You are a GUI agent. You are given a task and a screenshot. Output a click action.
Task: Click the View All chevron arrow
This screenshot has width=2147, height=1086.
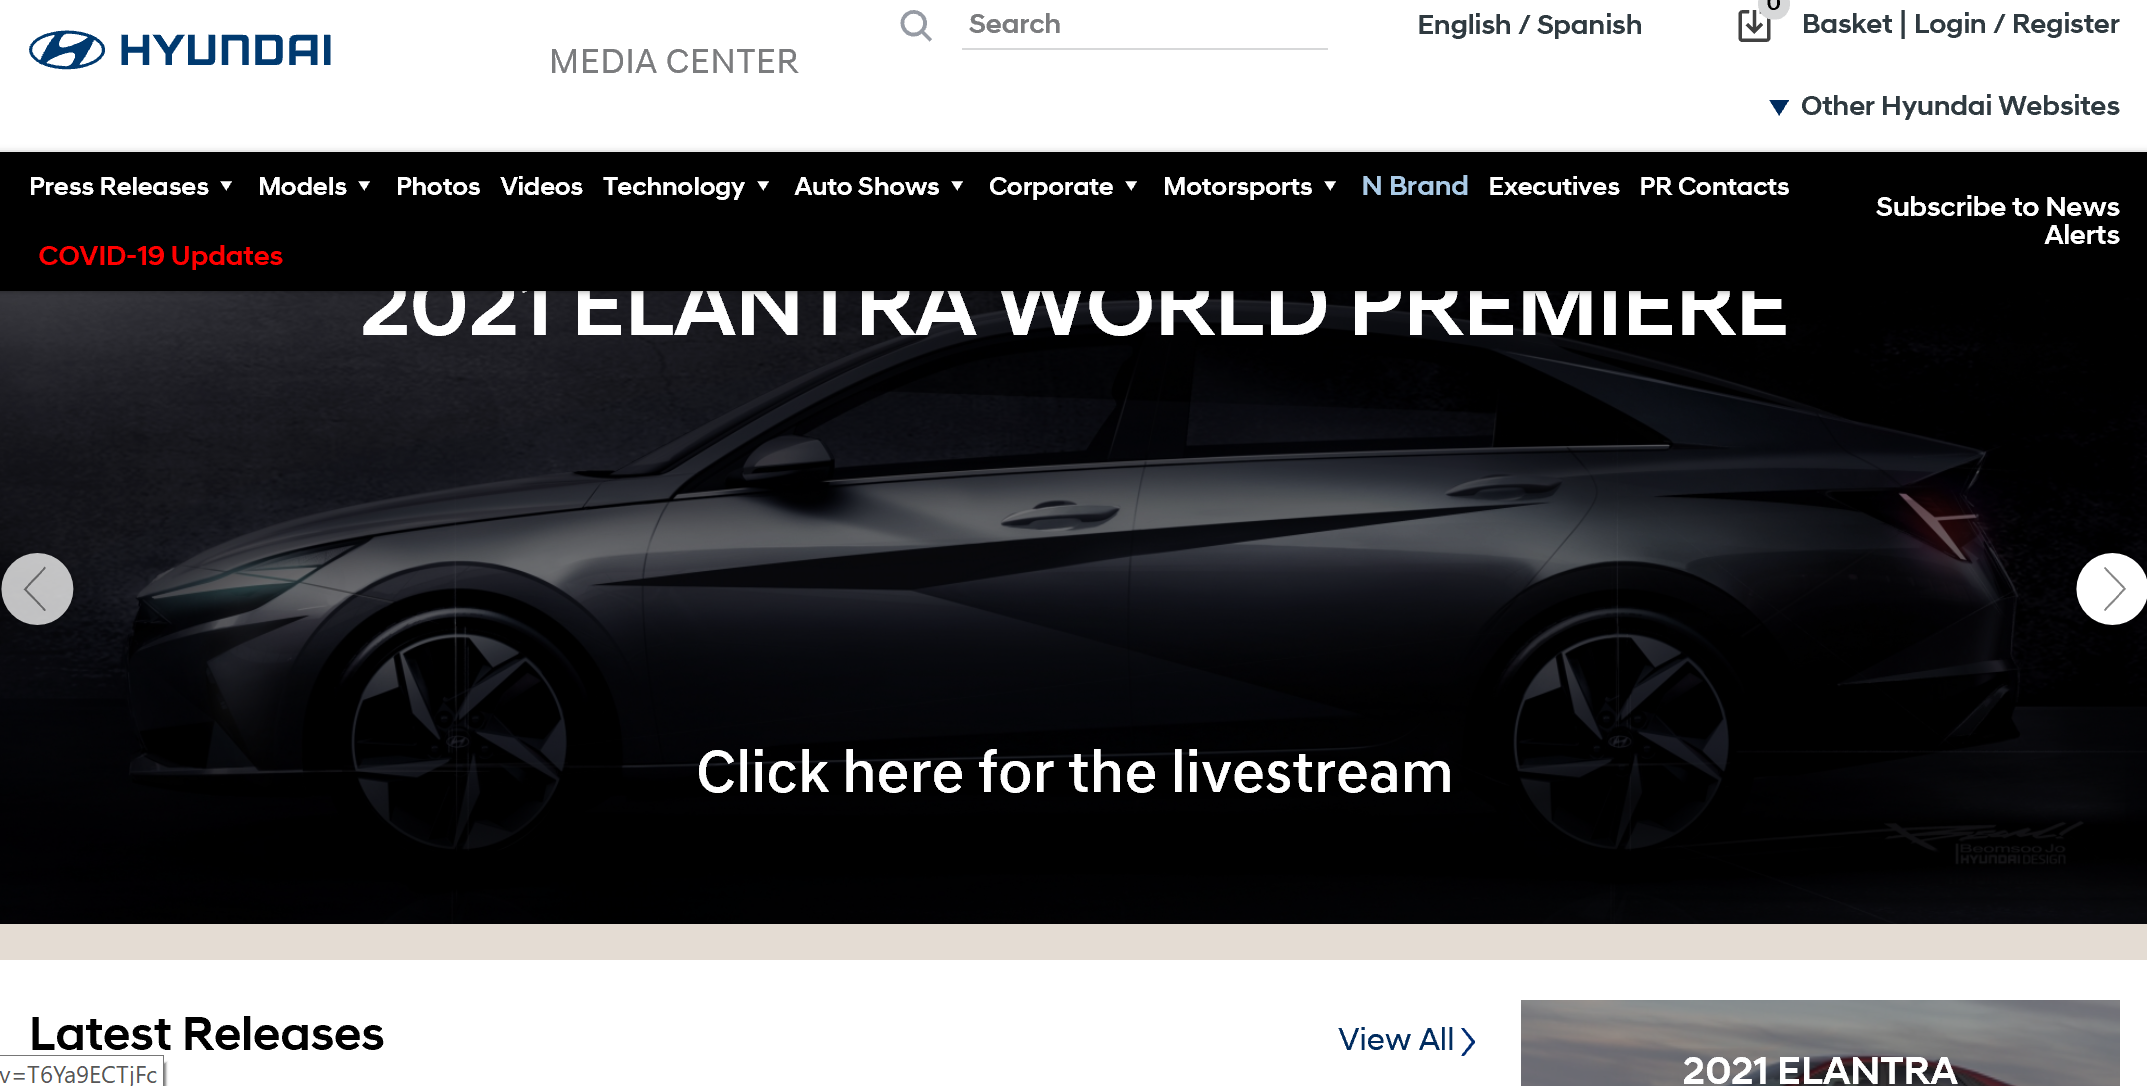click(x=1468, y=1041)
